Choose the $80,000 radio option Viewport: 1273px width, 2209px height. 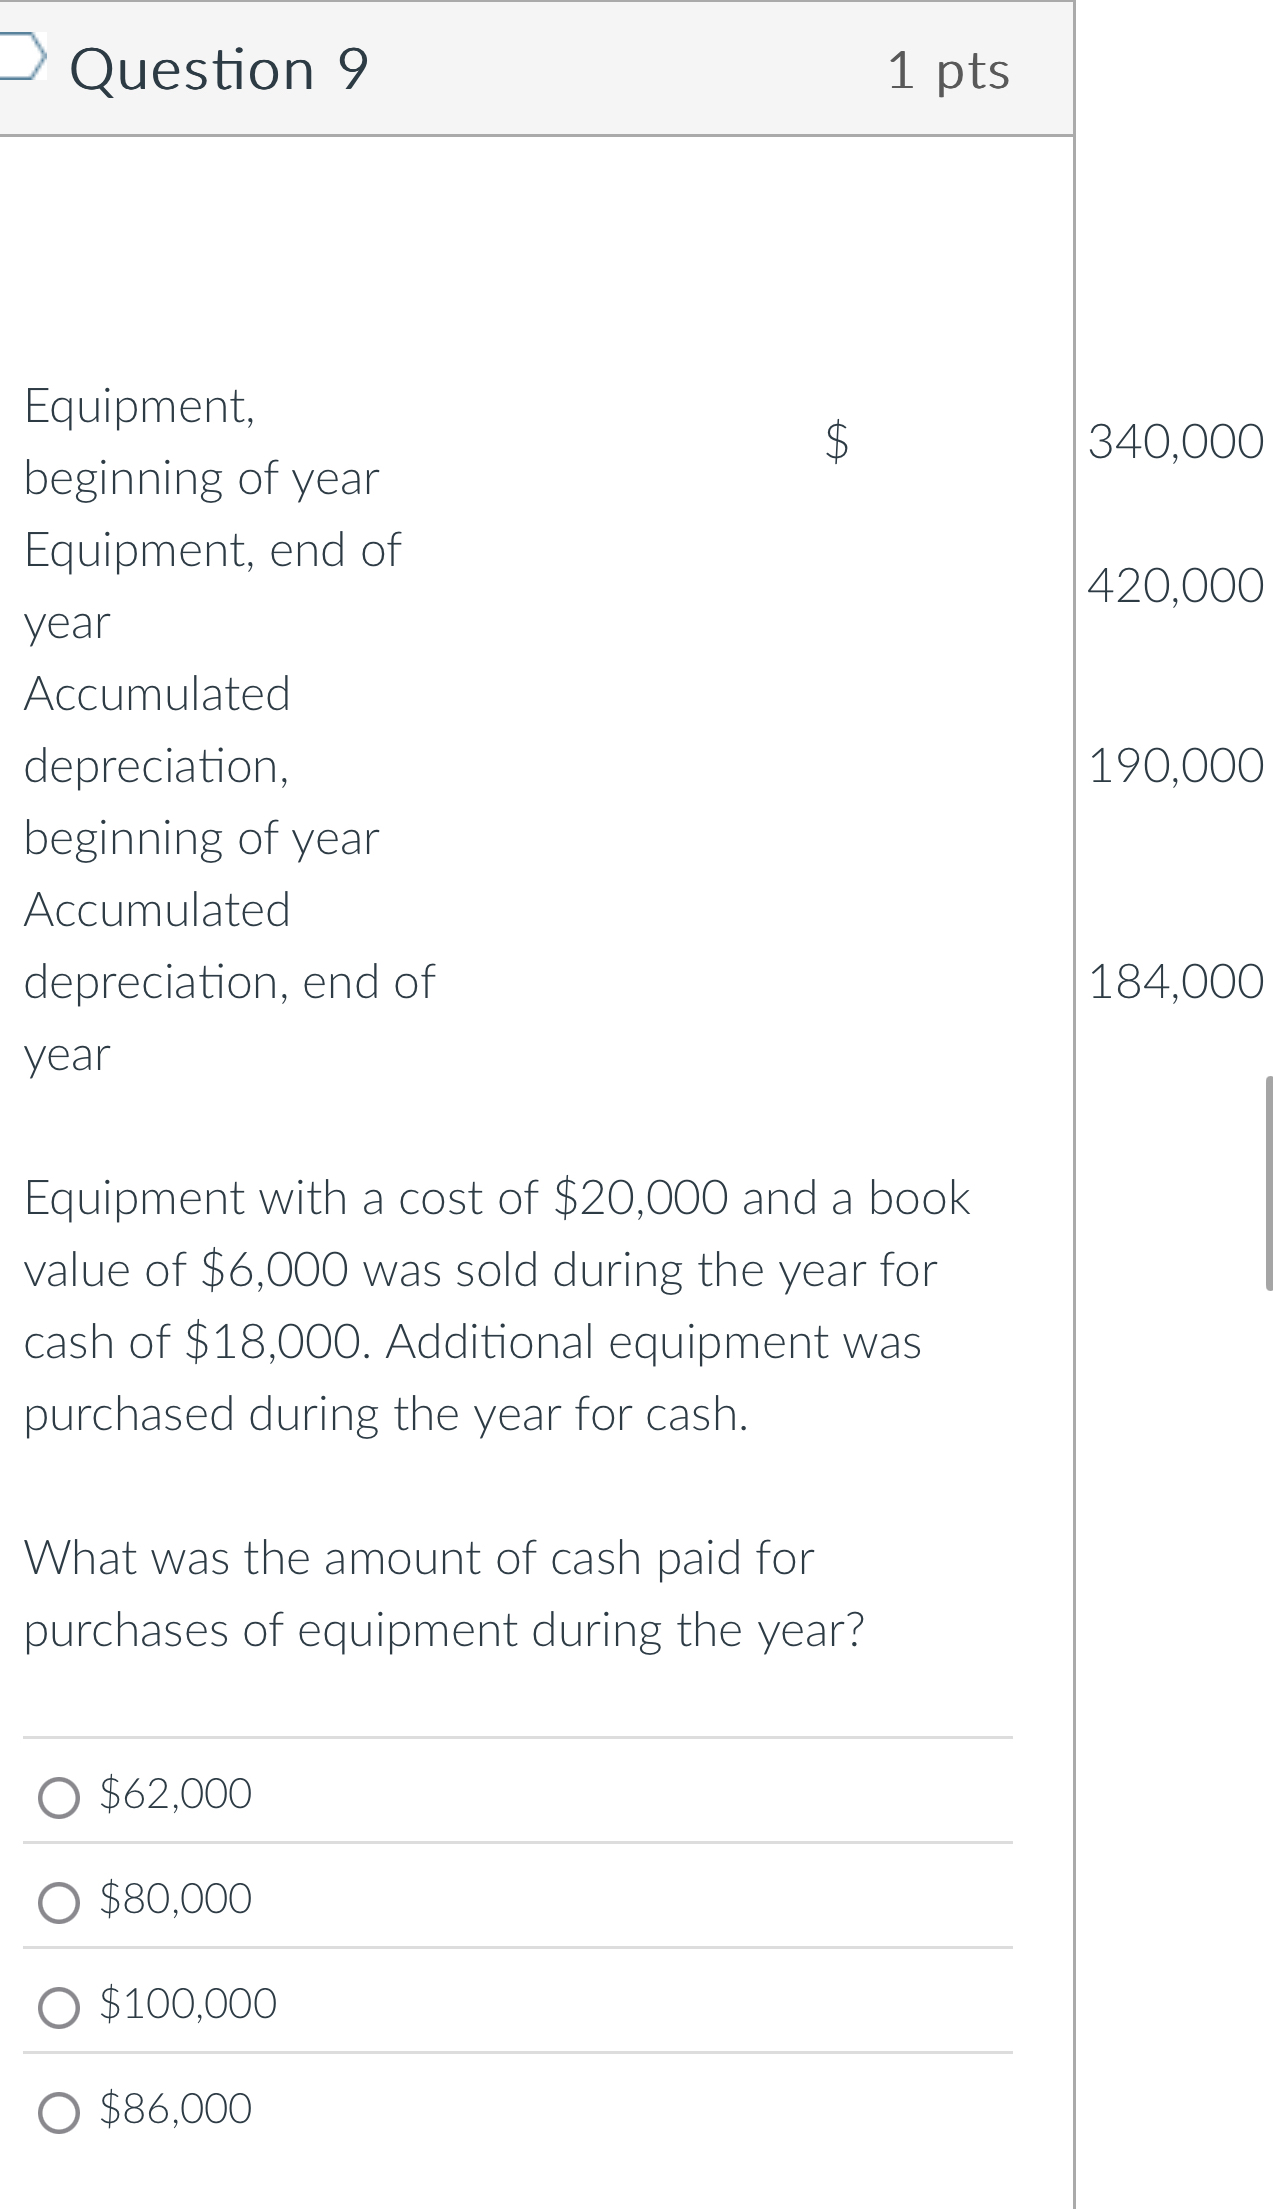[59, 1901]
